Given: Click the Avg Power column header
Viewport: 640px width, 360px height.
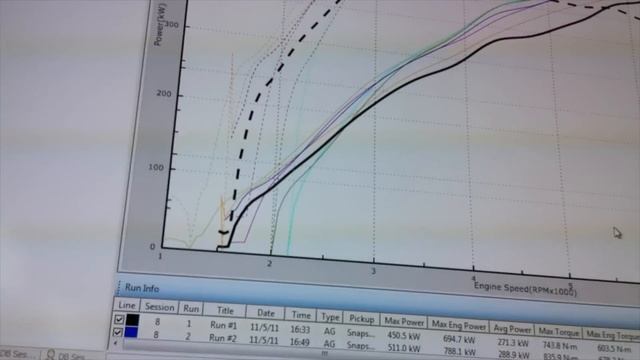Looking at the screenshot, I should click(512, 328).
